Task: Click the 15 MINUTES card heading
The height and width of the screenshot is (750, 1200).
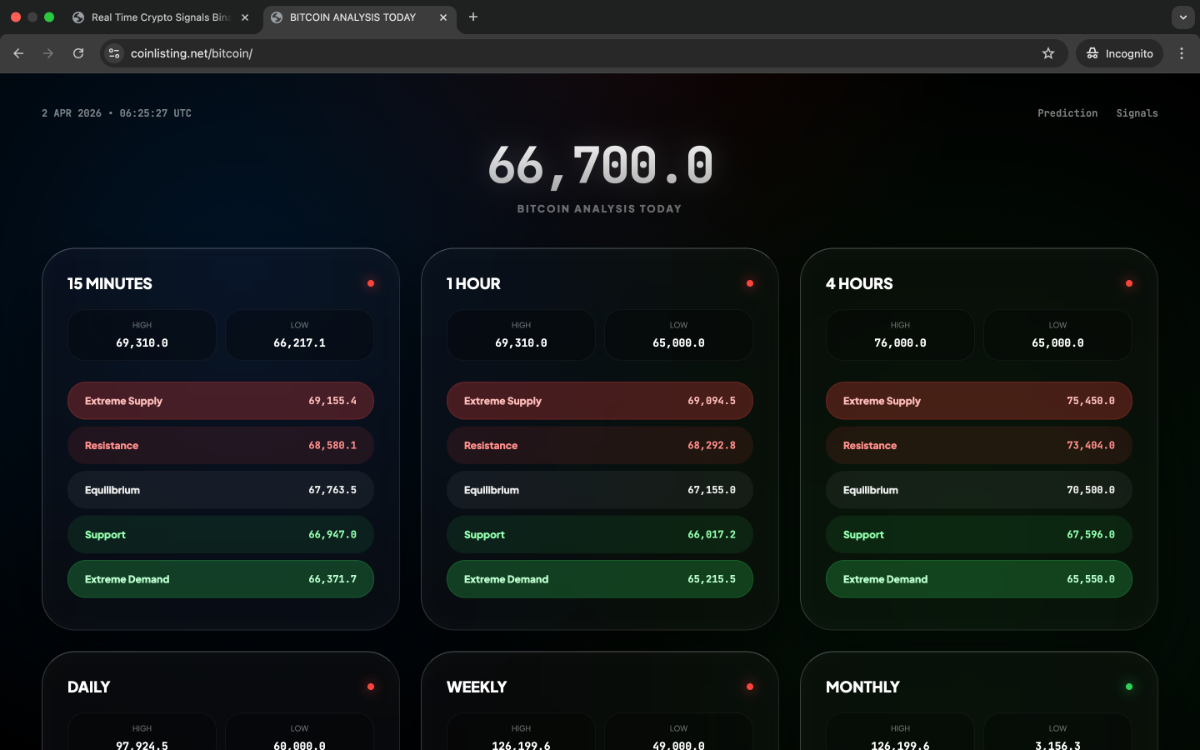Action: tap(110, 284)
